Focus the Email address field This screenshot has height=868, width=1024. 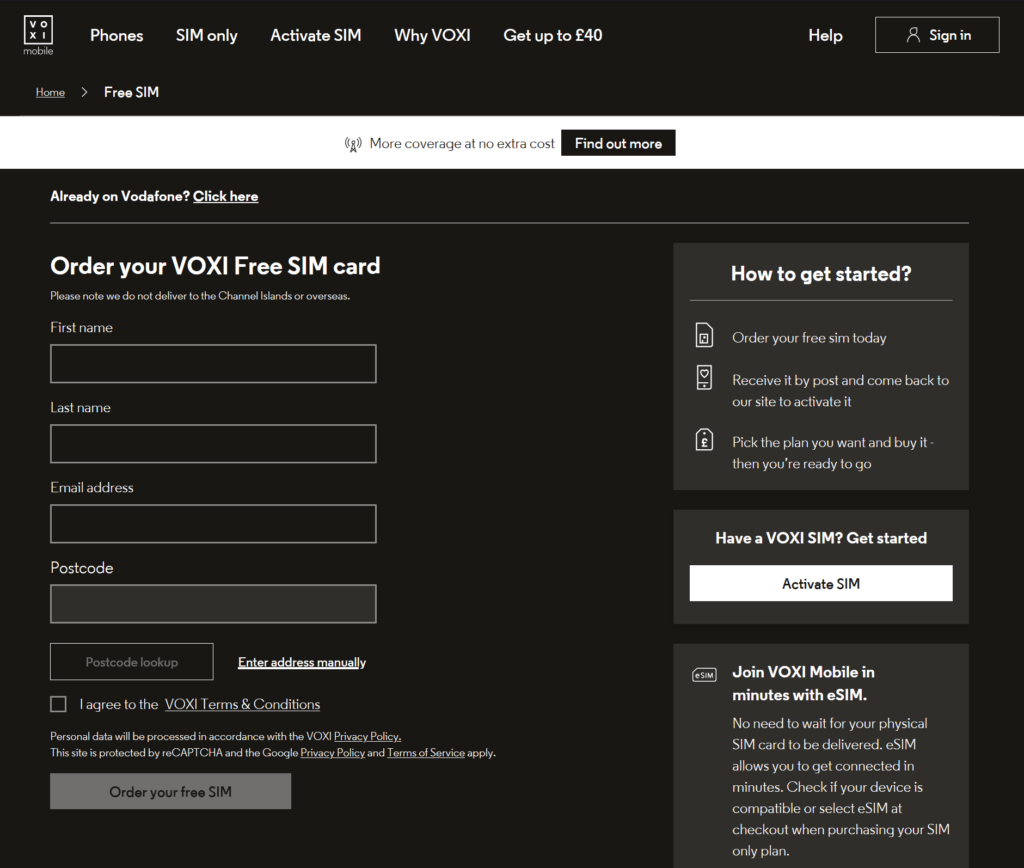tap(213, 524)
